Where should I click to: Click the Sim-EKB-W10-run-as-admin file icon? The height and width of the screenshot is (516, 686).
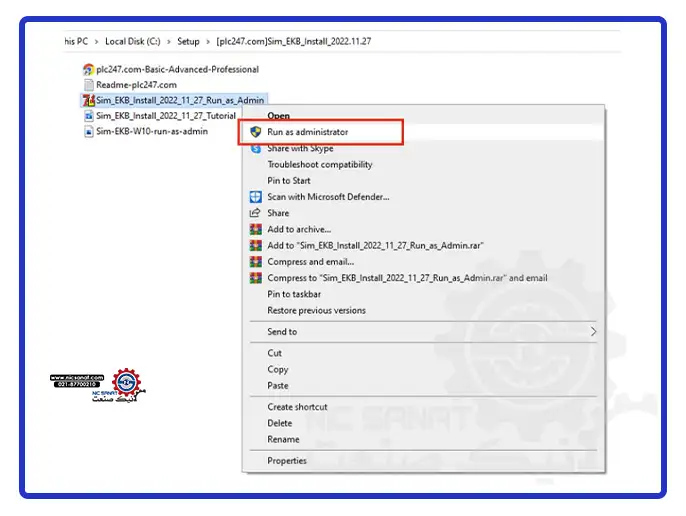coord(89,131)
